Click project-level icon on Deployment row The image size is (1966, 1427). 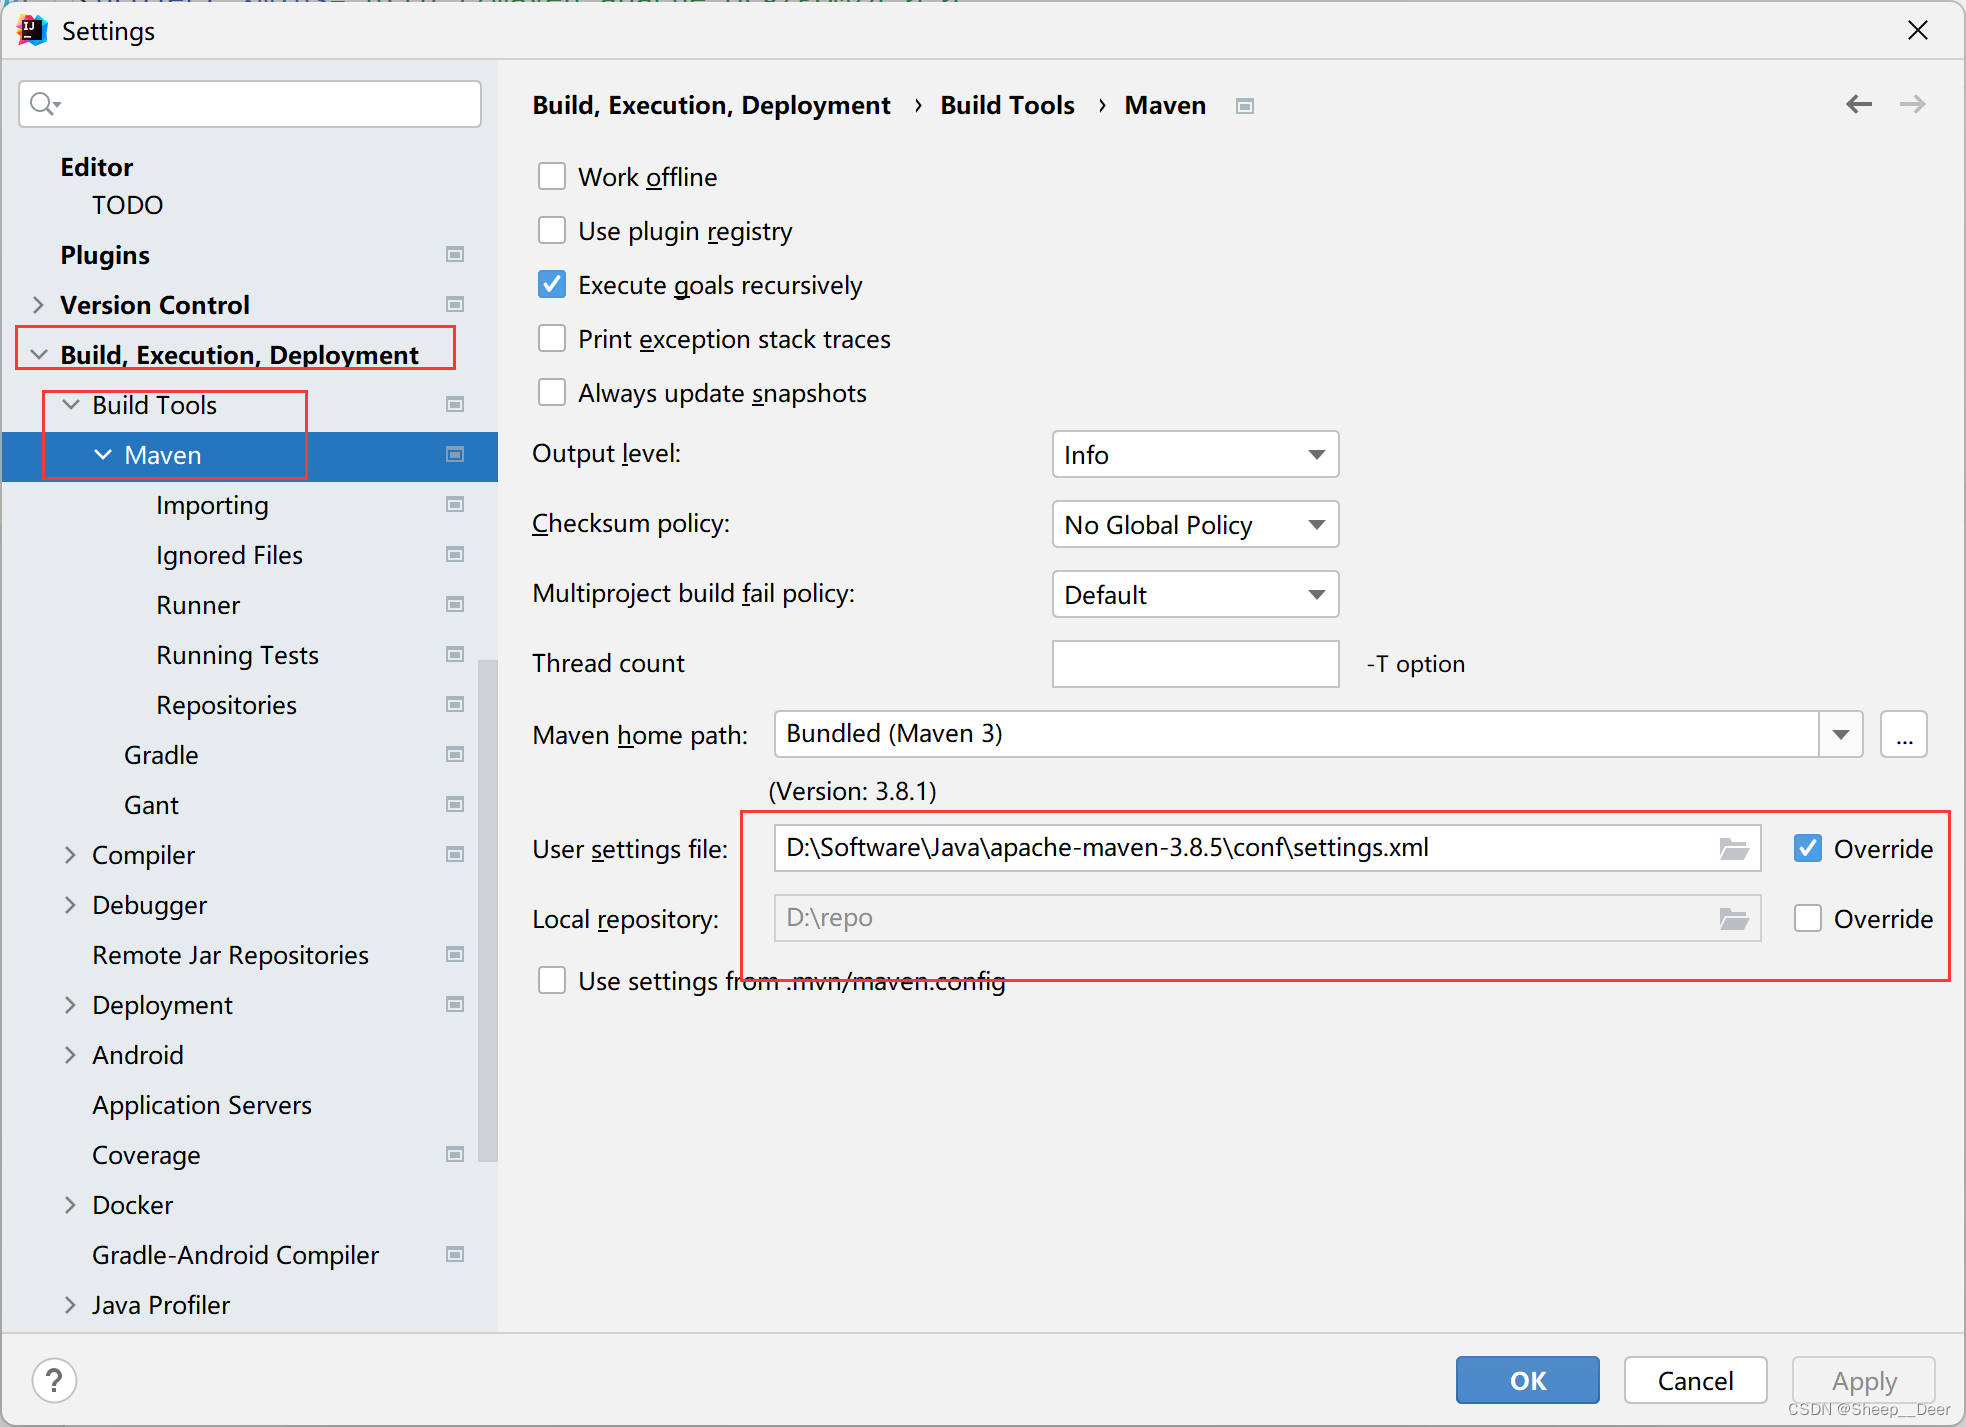tap(455, 1004)
